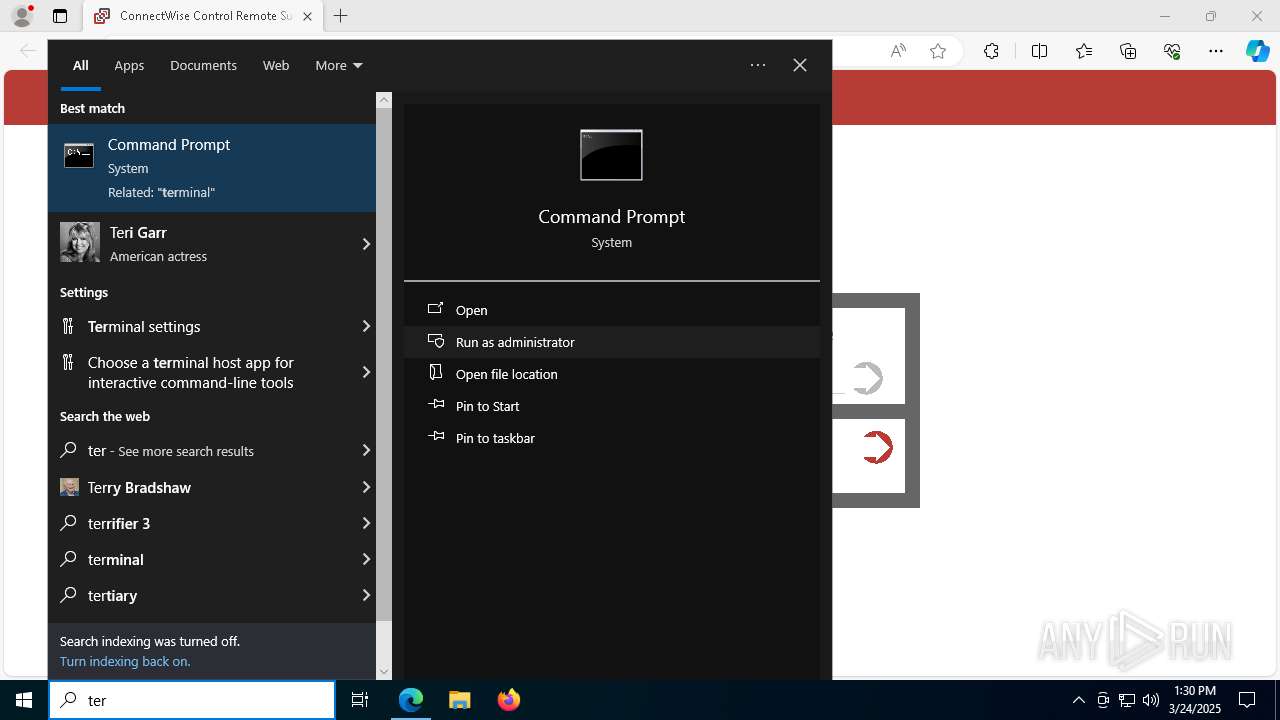Open Command Prompt best match result

tap(212, 168)
